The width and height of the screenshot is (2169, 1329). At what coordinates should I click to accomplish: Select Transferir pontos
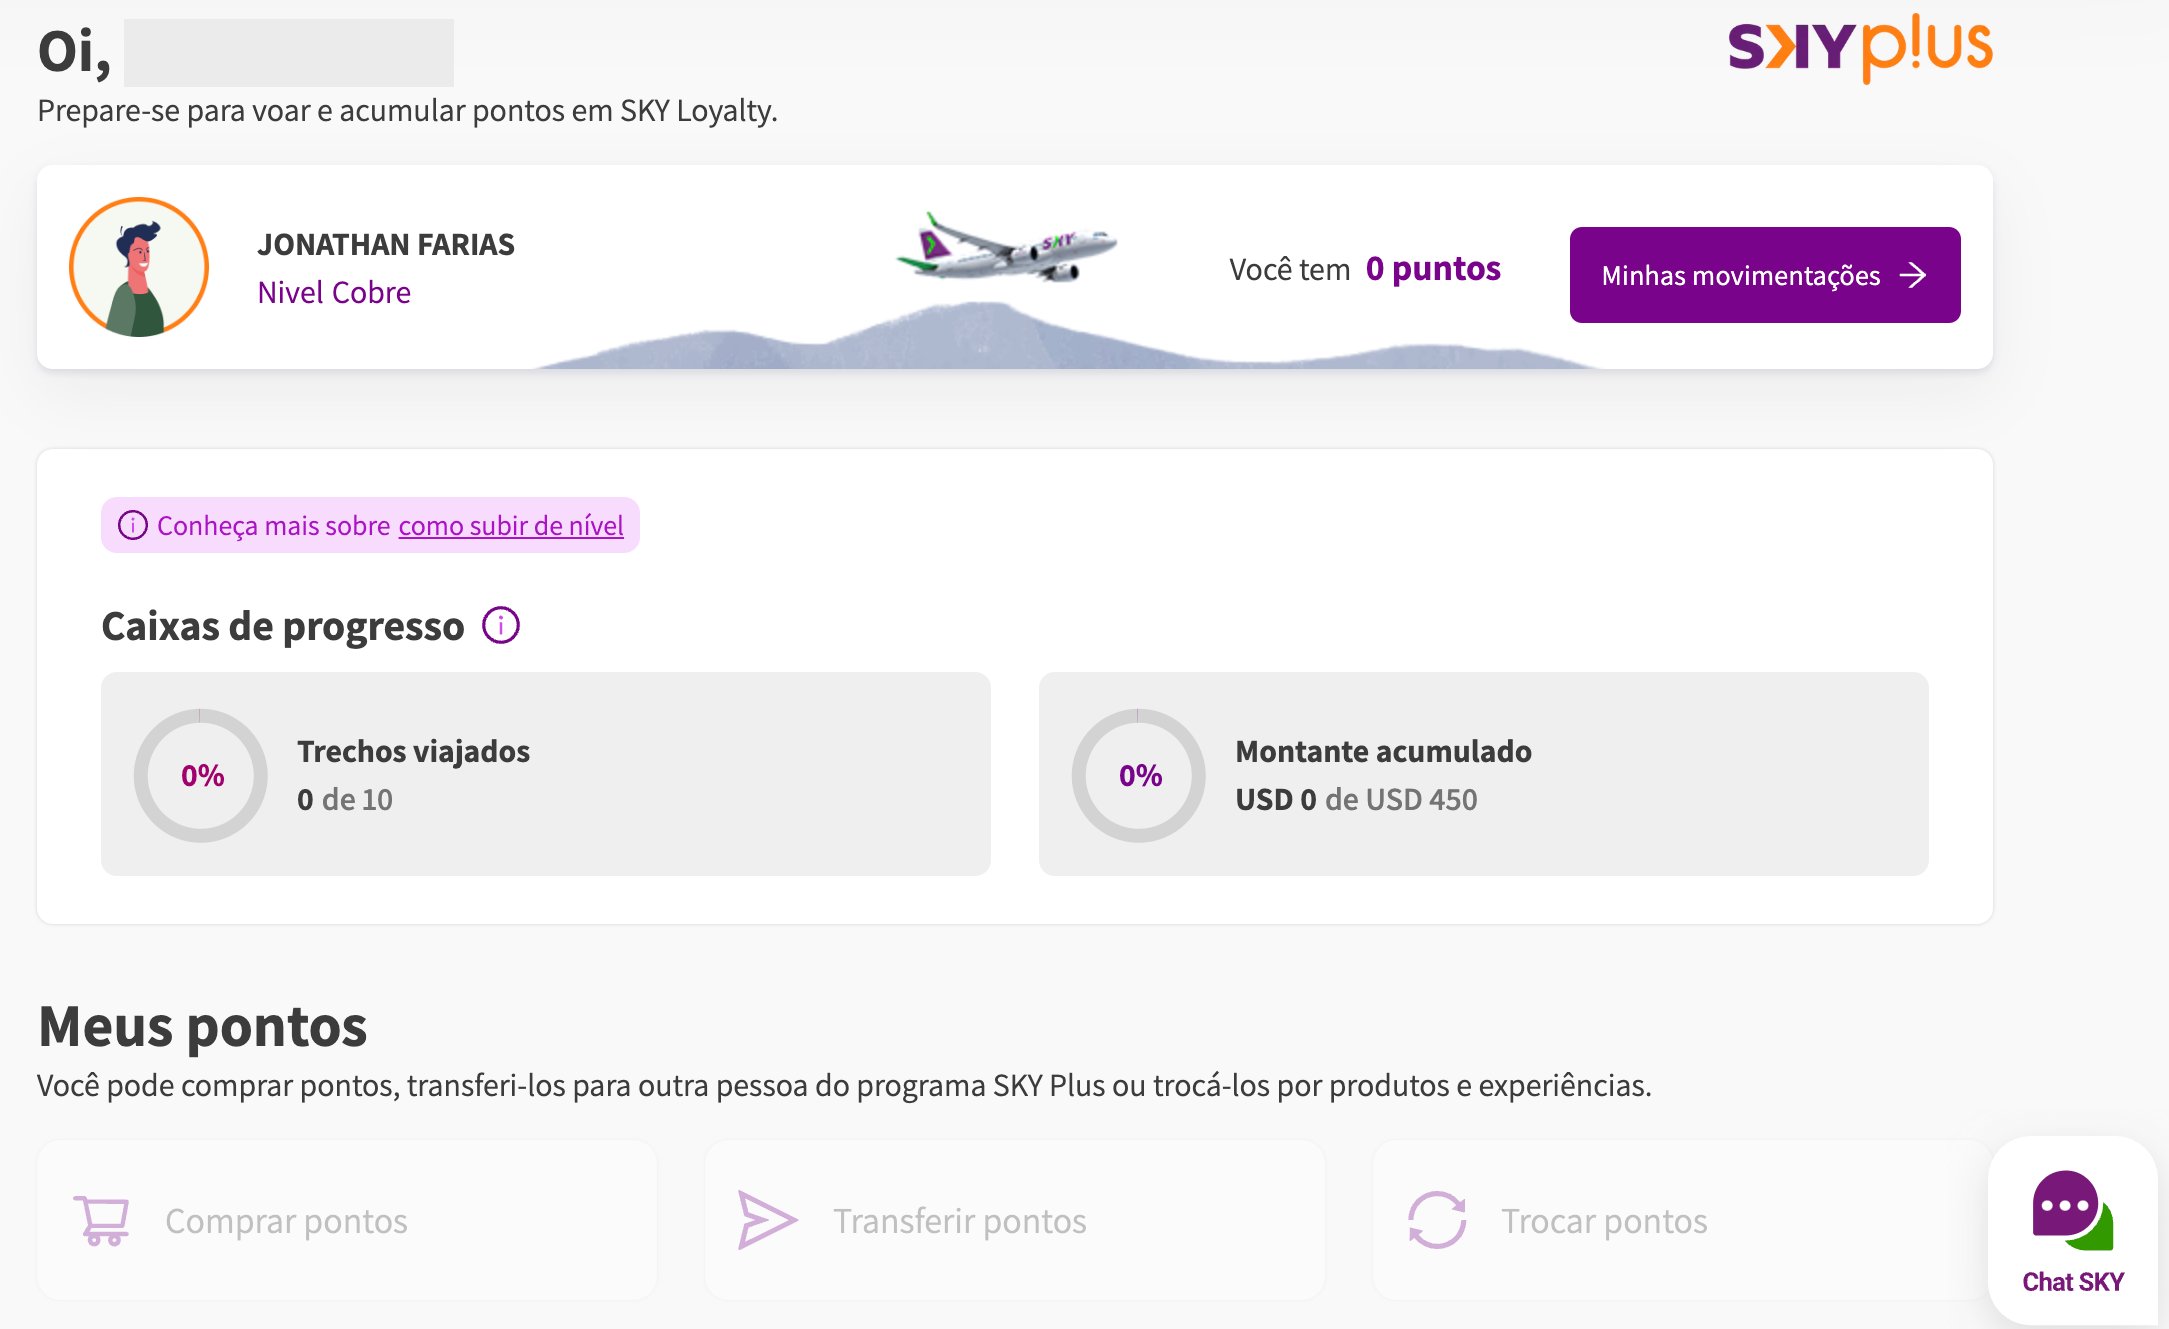pos(959,1221)
